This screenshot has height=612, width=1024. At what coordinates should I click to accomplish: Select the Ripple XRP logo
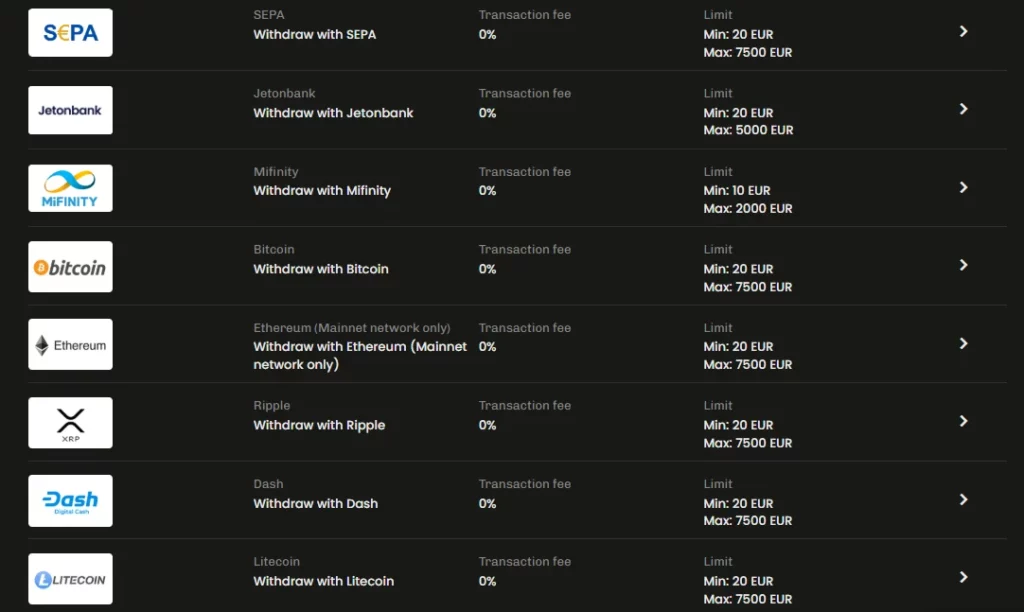point(70,422)
